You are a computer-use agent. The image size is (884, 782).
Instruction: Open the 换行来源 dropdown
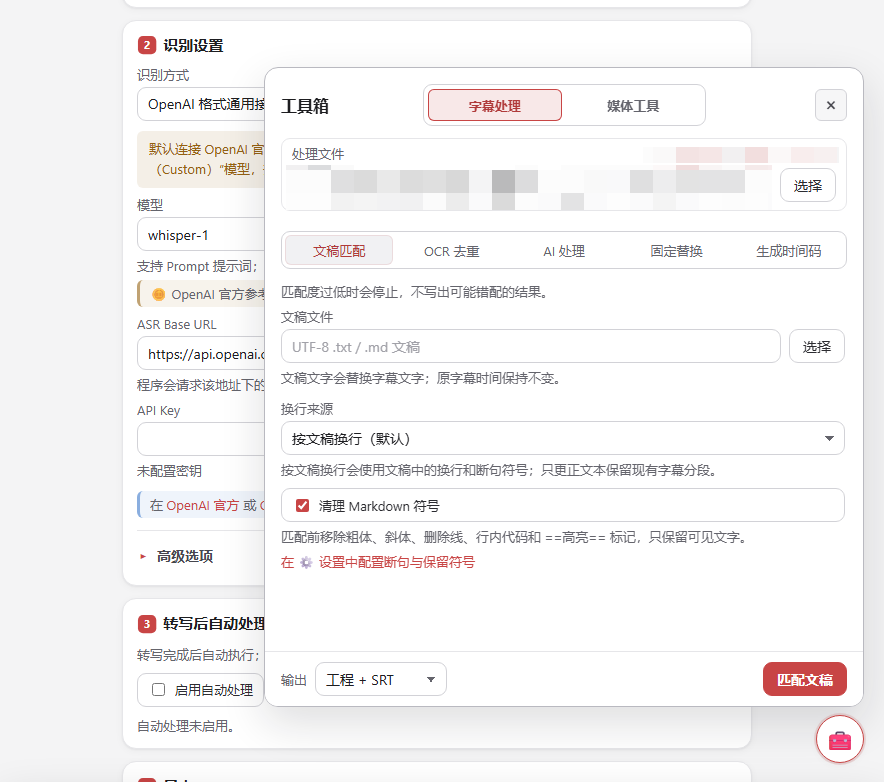pos(562,439)
